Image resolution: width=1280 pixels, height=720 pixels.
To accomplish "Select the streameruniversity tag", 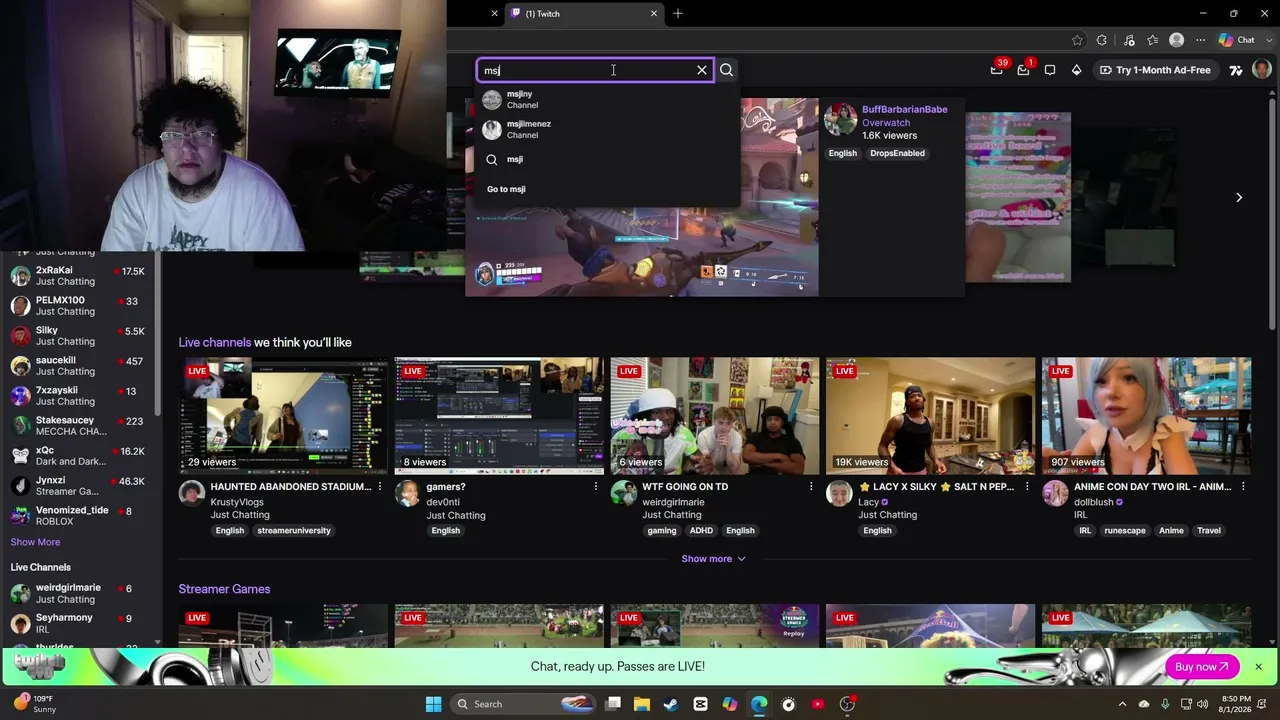I will click(294, 531).
